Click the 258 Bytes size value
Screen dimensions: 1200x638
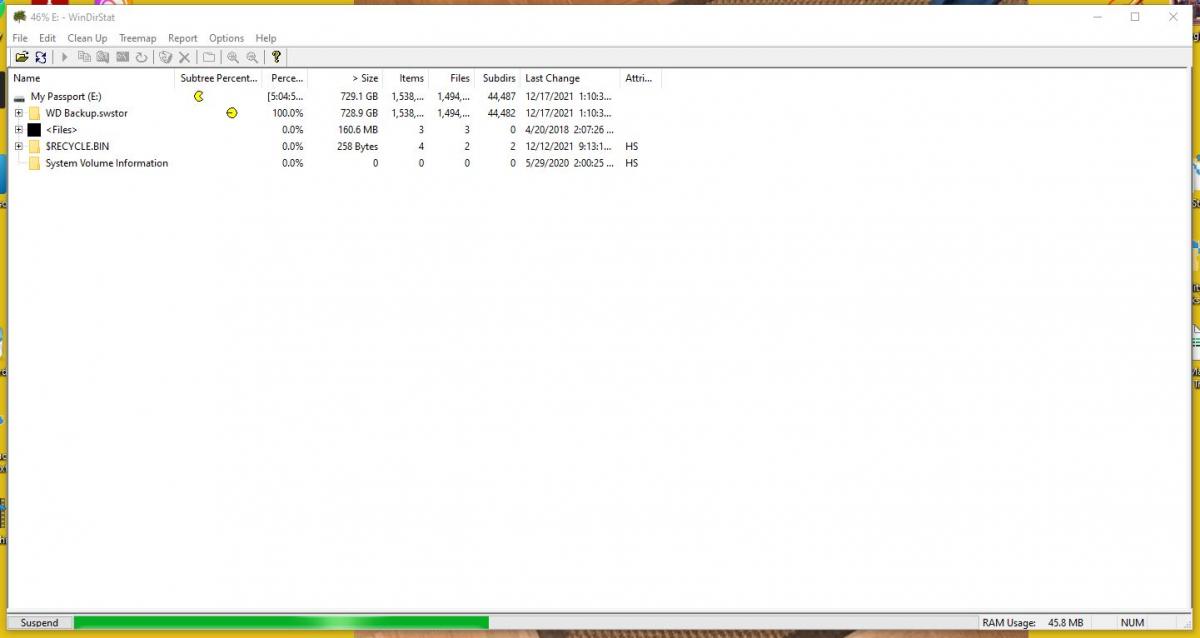point(358,146)
